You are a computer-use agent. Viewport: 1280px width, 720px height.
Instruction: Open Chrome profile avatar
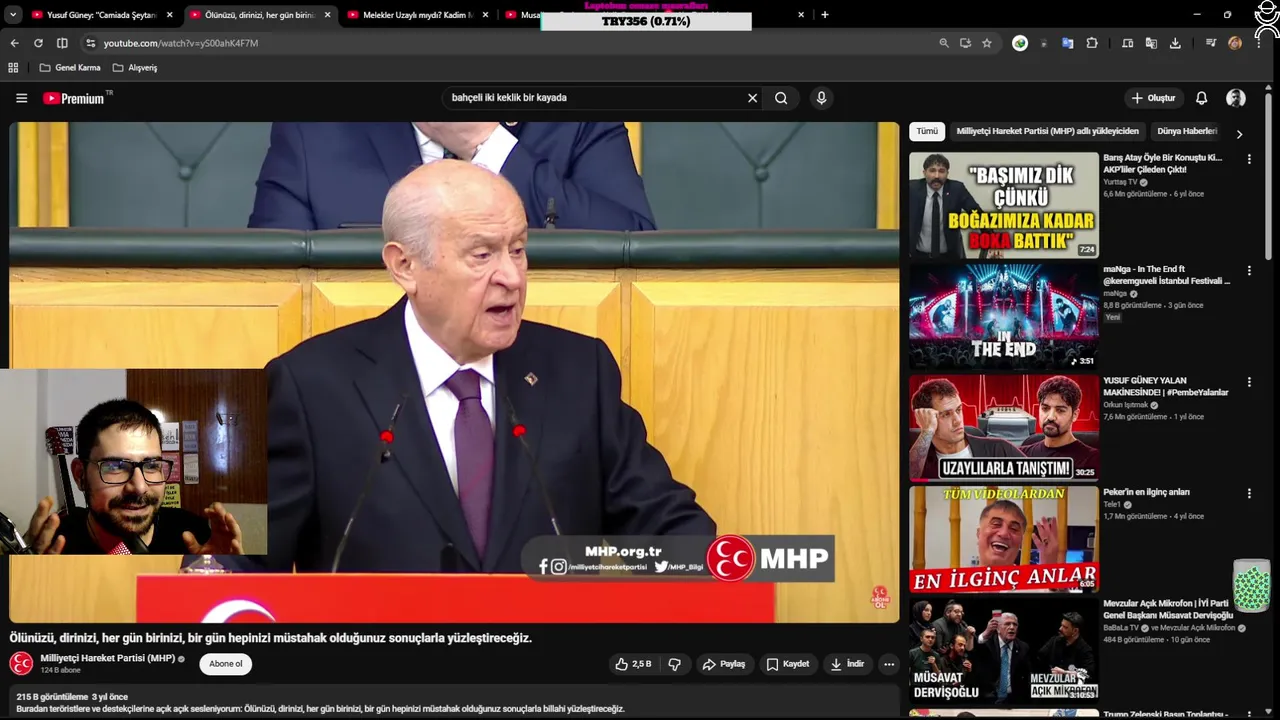tap(1235, 43)
